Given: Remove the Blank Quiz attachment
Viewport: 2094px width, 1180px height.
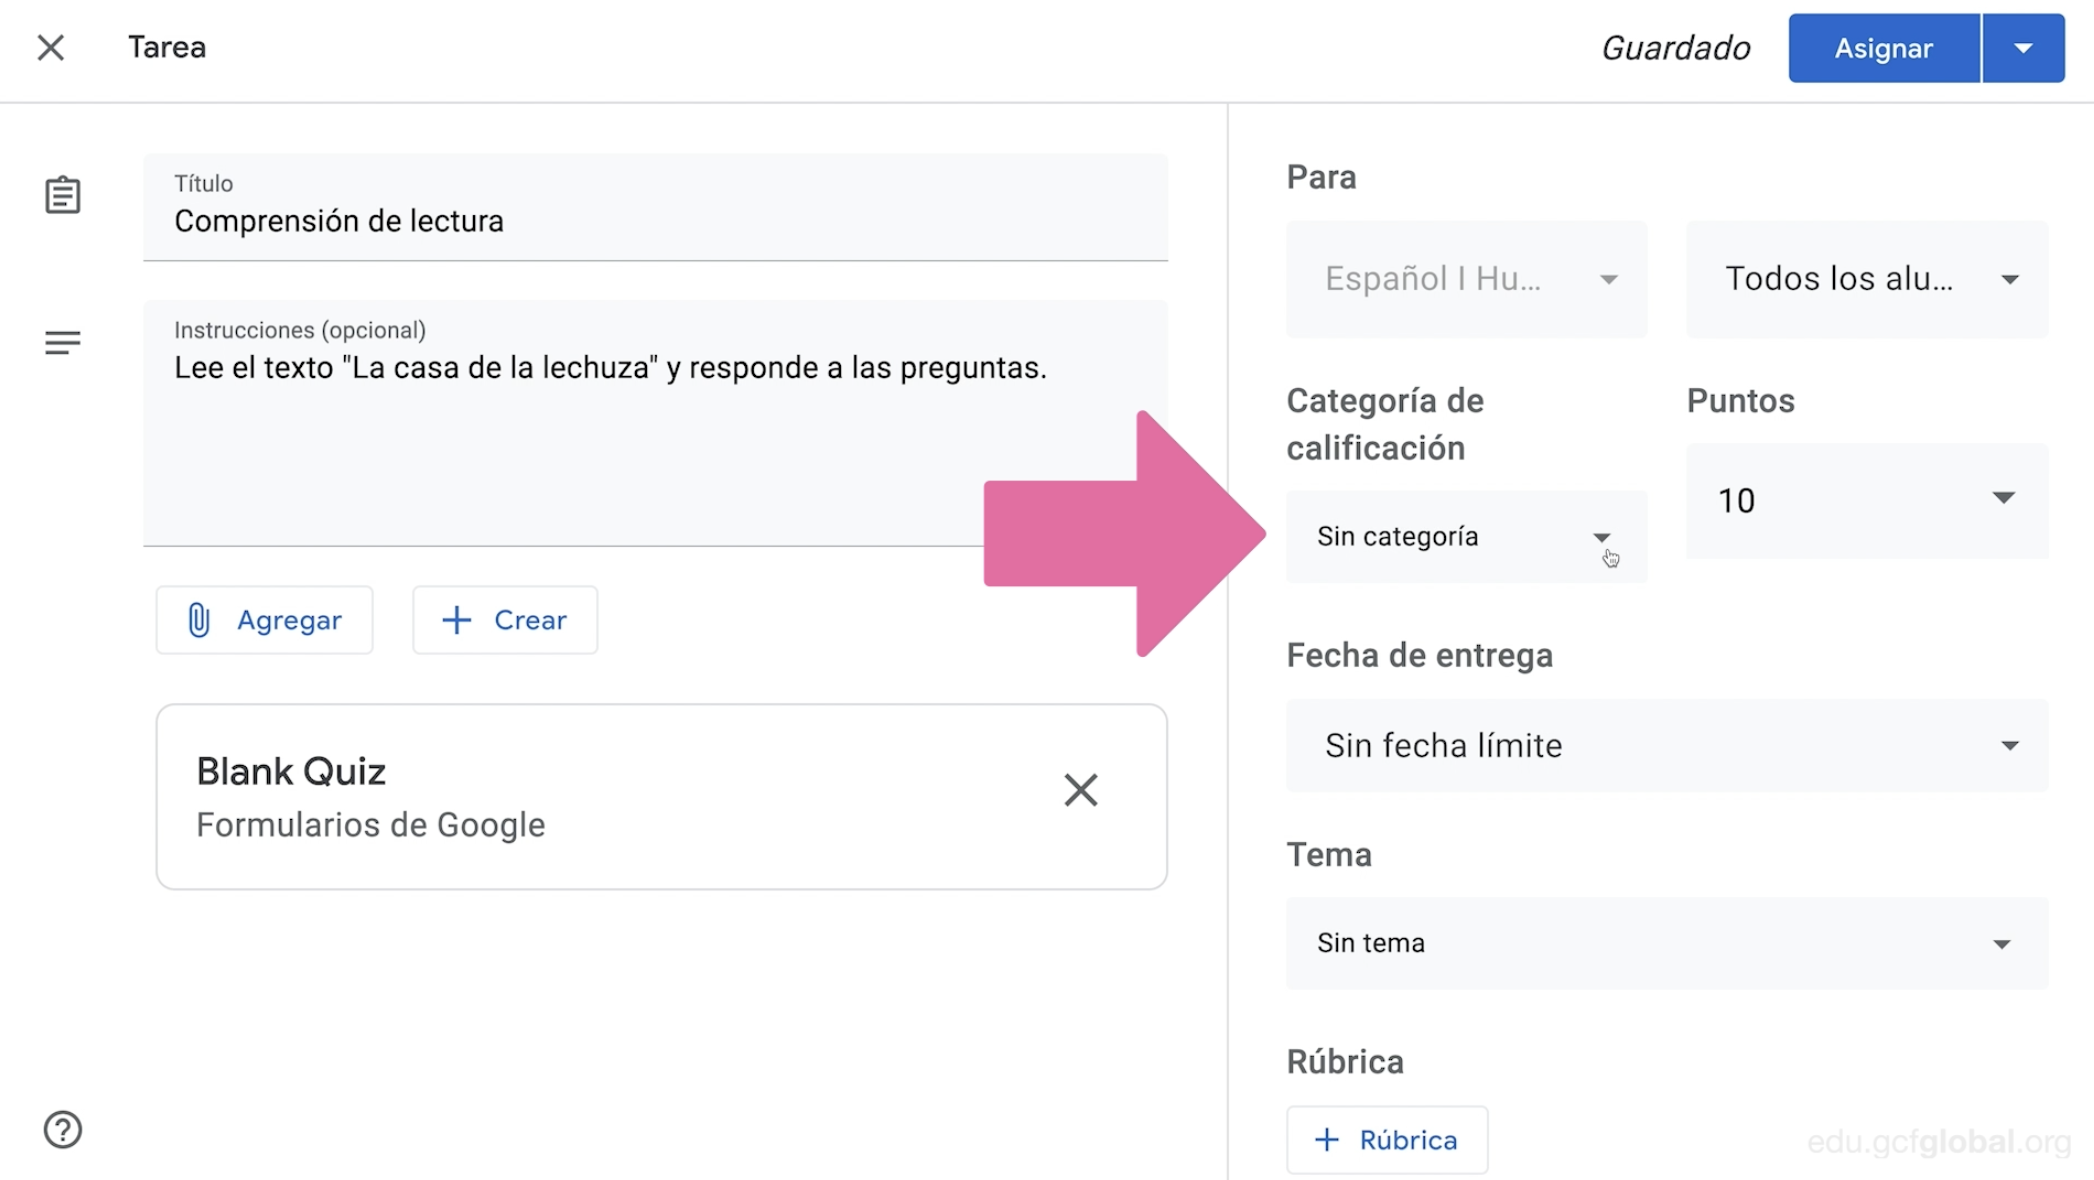Looking at the screenshot, I should click(1080, 790).
